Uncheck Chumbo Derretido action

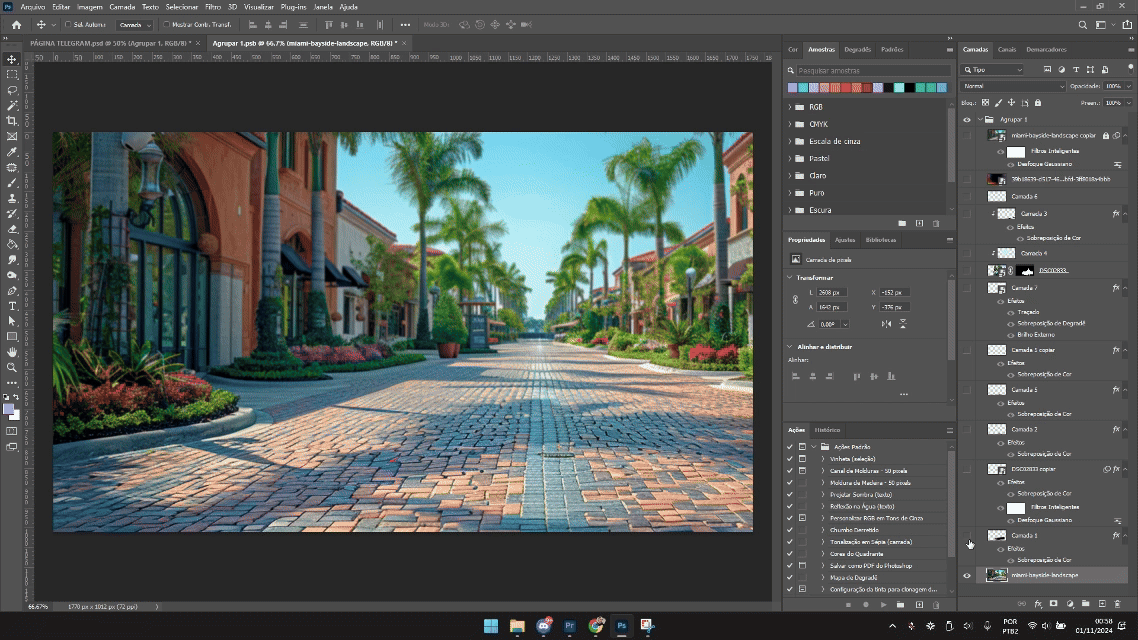pyautogui.click(x=790, y=530)
